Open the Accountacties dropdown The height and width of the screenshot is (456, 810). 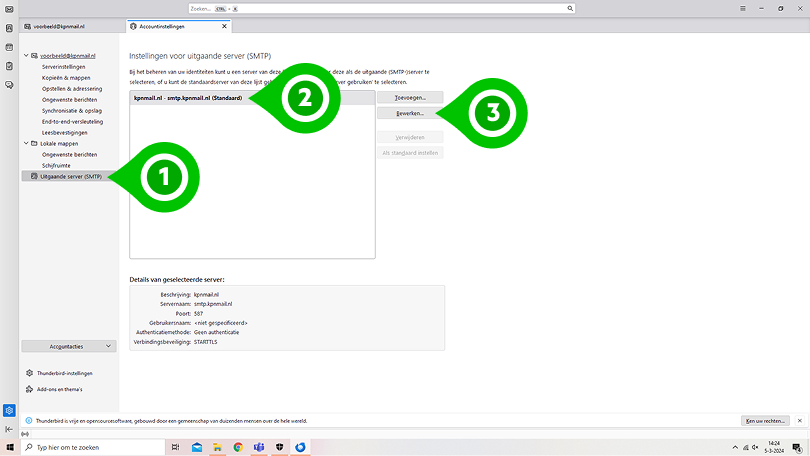pos(69,347)
